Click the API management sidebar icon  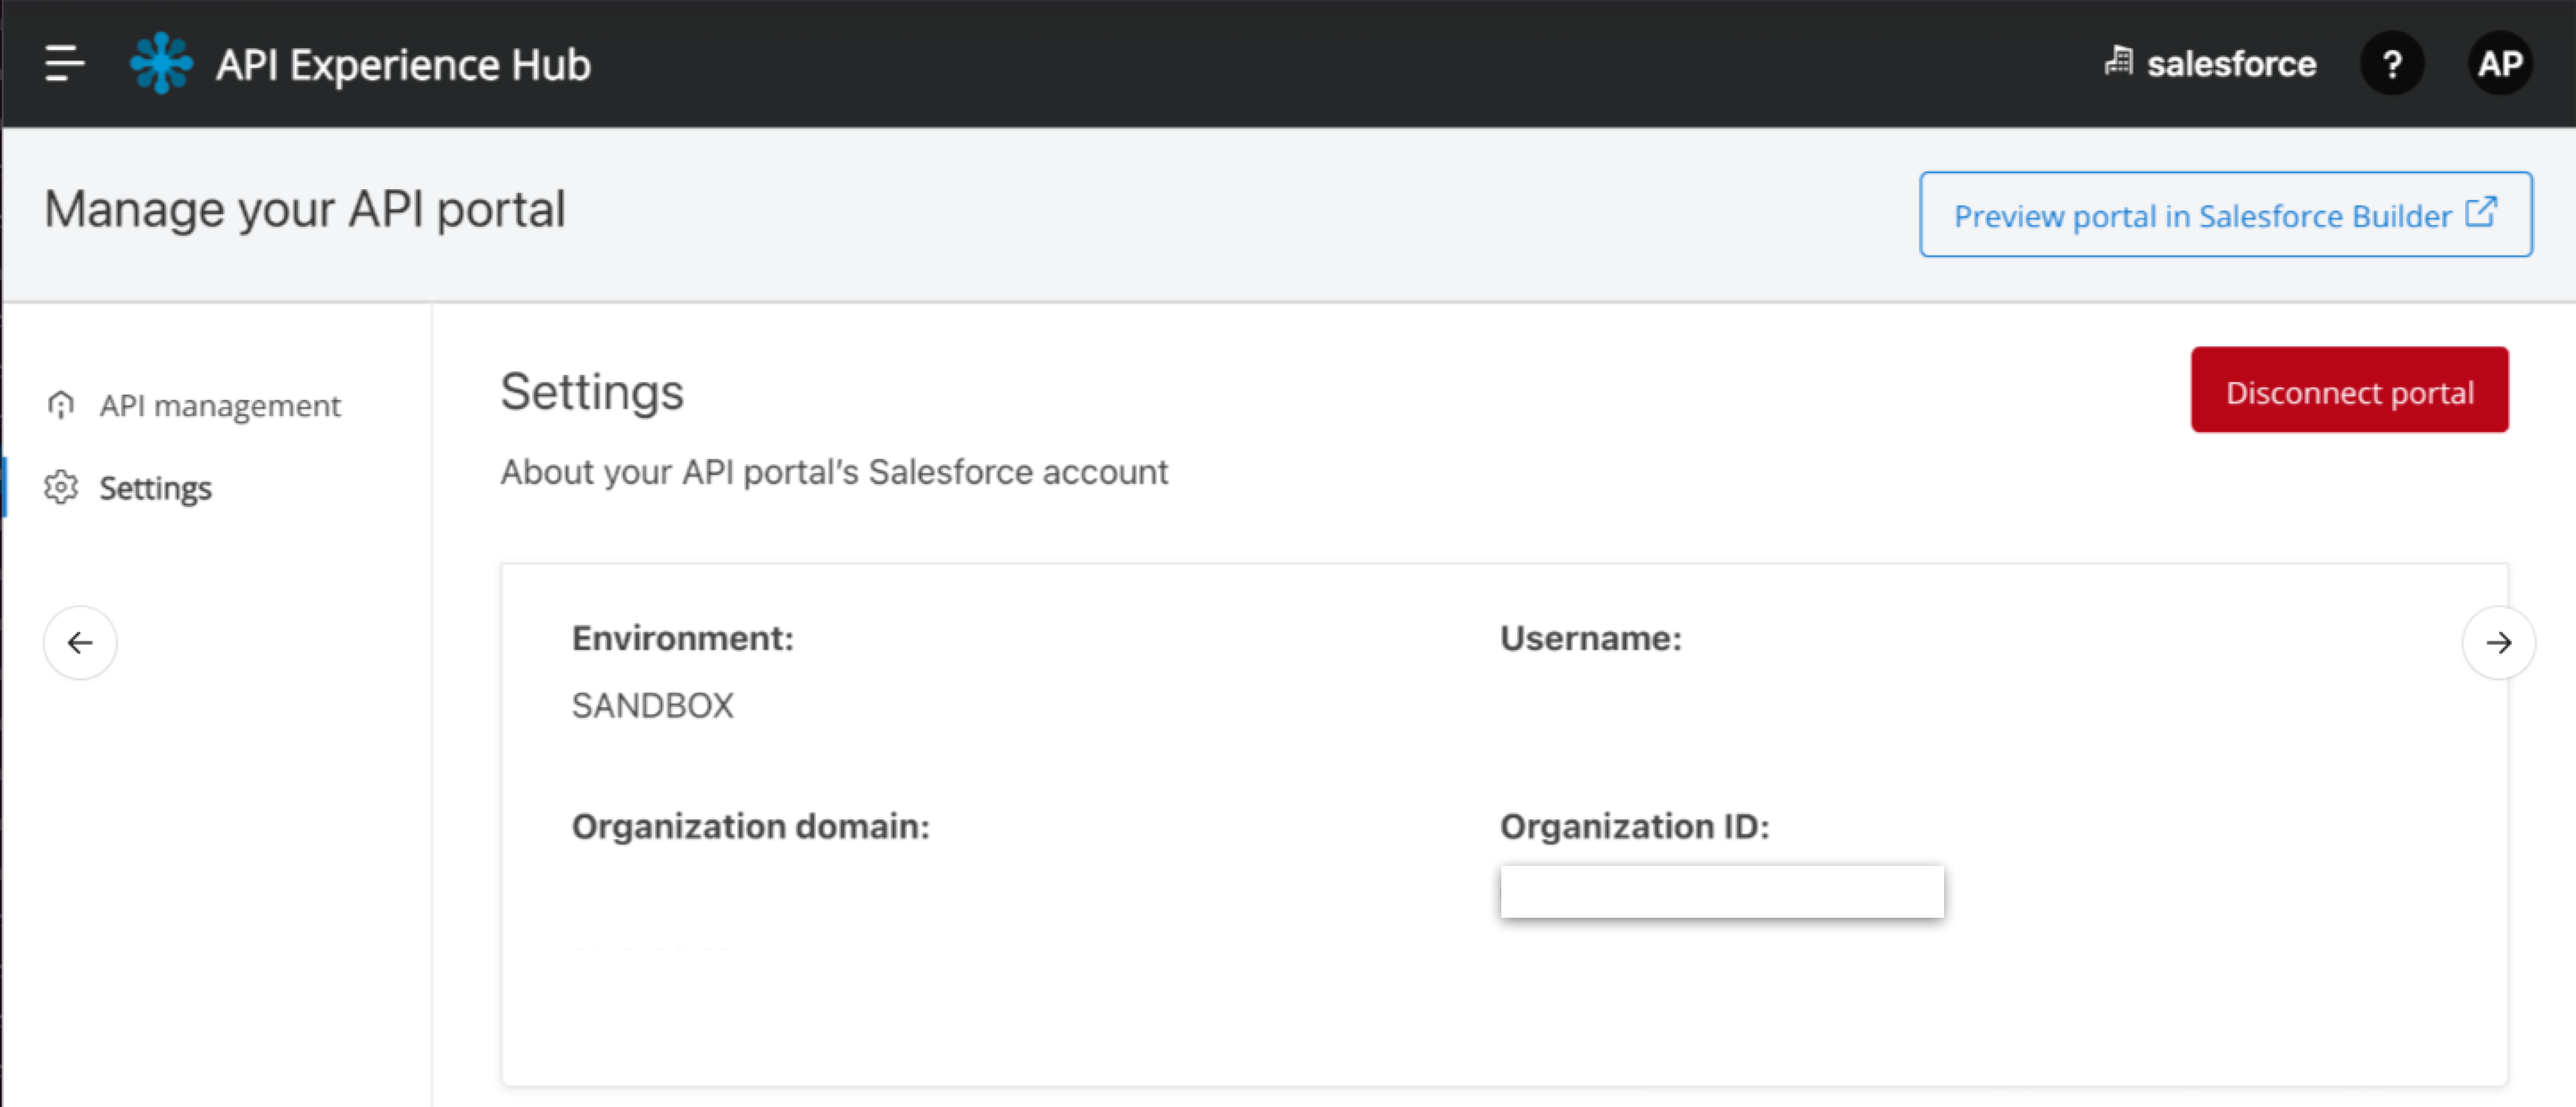(61, 405)
